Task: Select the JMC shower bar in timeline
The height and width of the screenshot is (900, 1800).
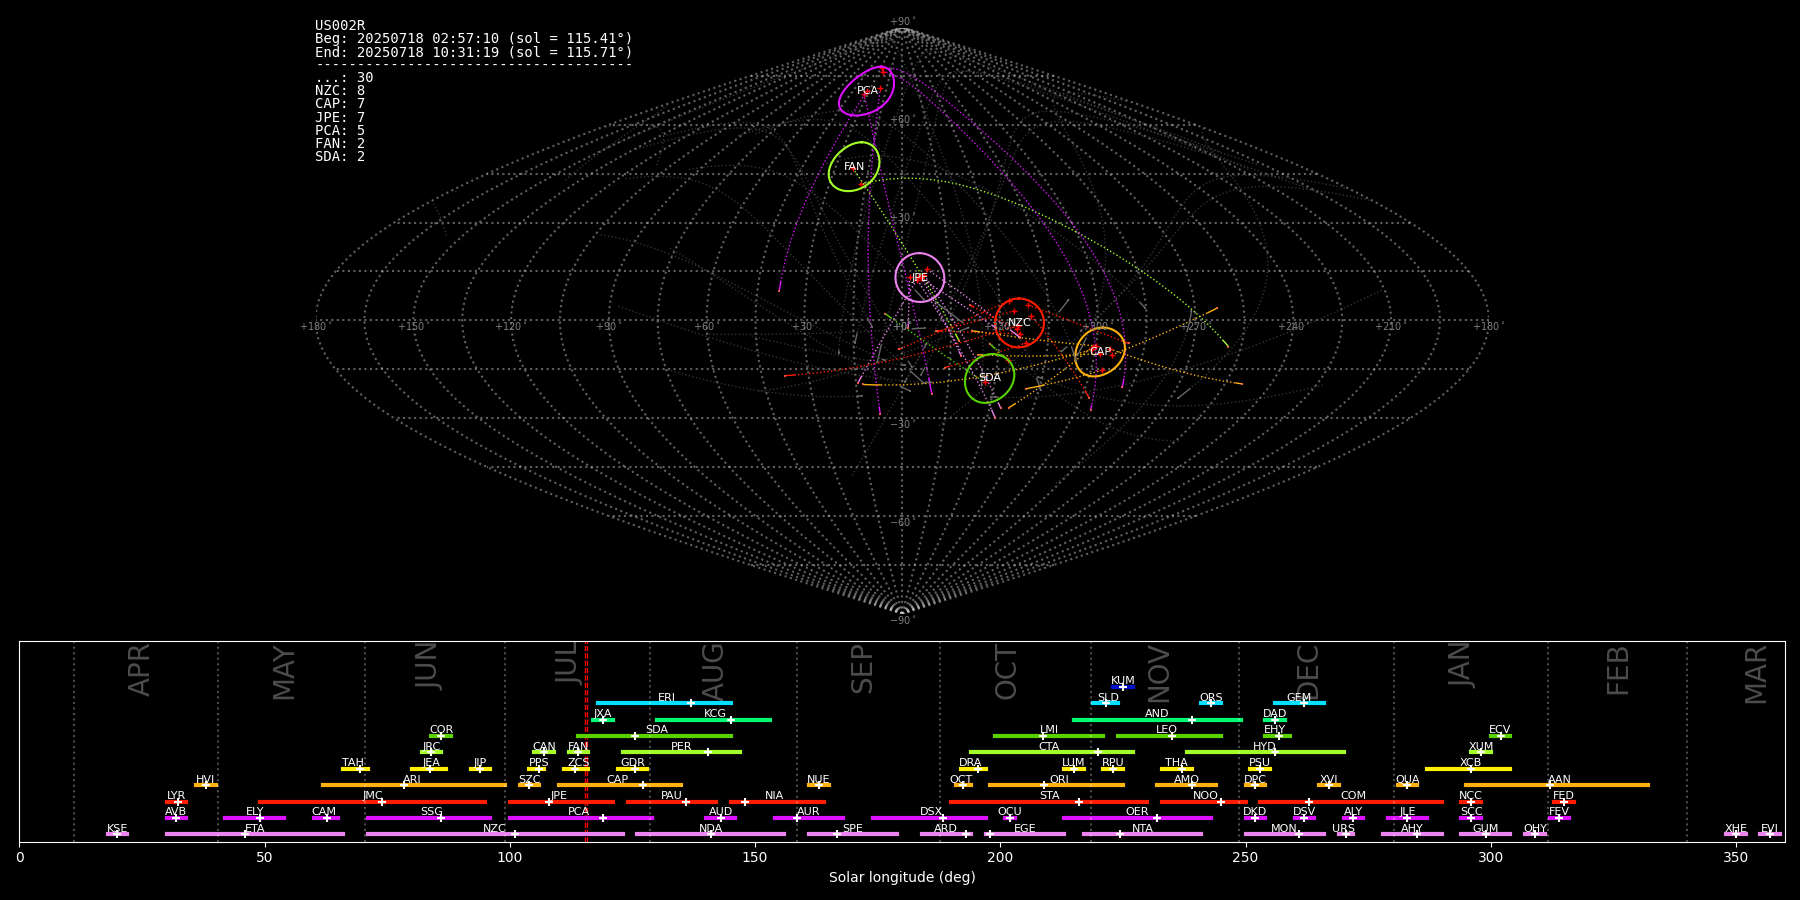Action: 373,802
